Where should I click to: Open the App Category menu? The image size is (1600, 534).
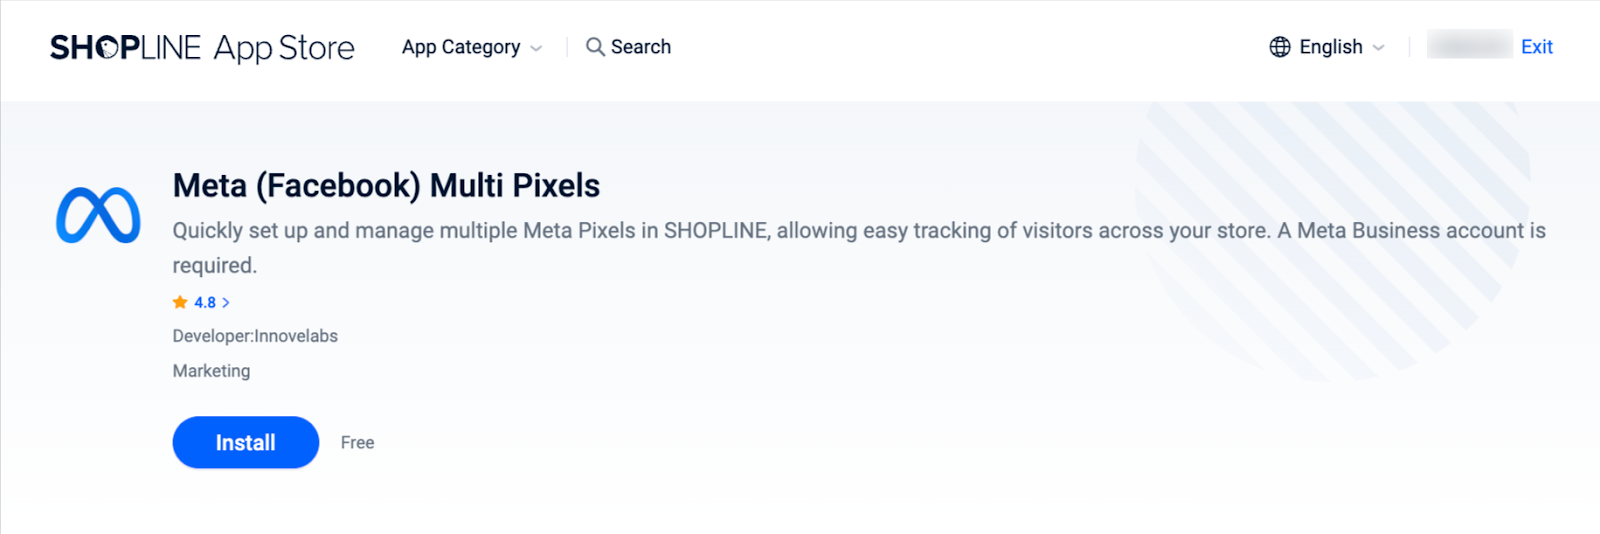[x=461, y=47]
